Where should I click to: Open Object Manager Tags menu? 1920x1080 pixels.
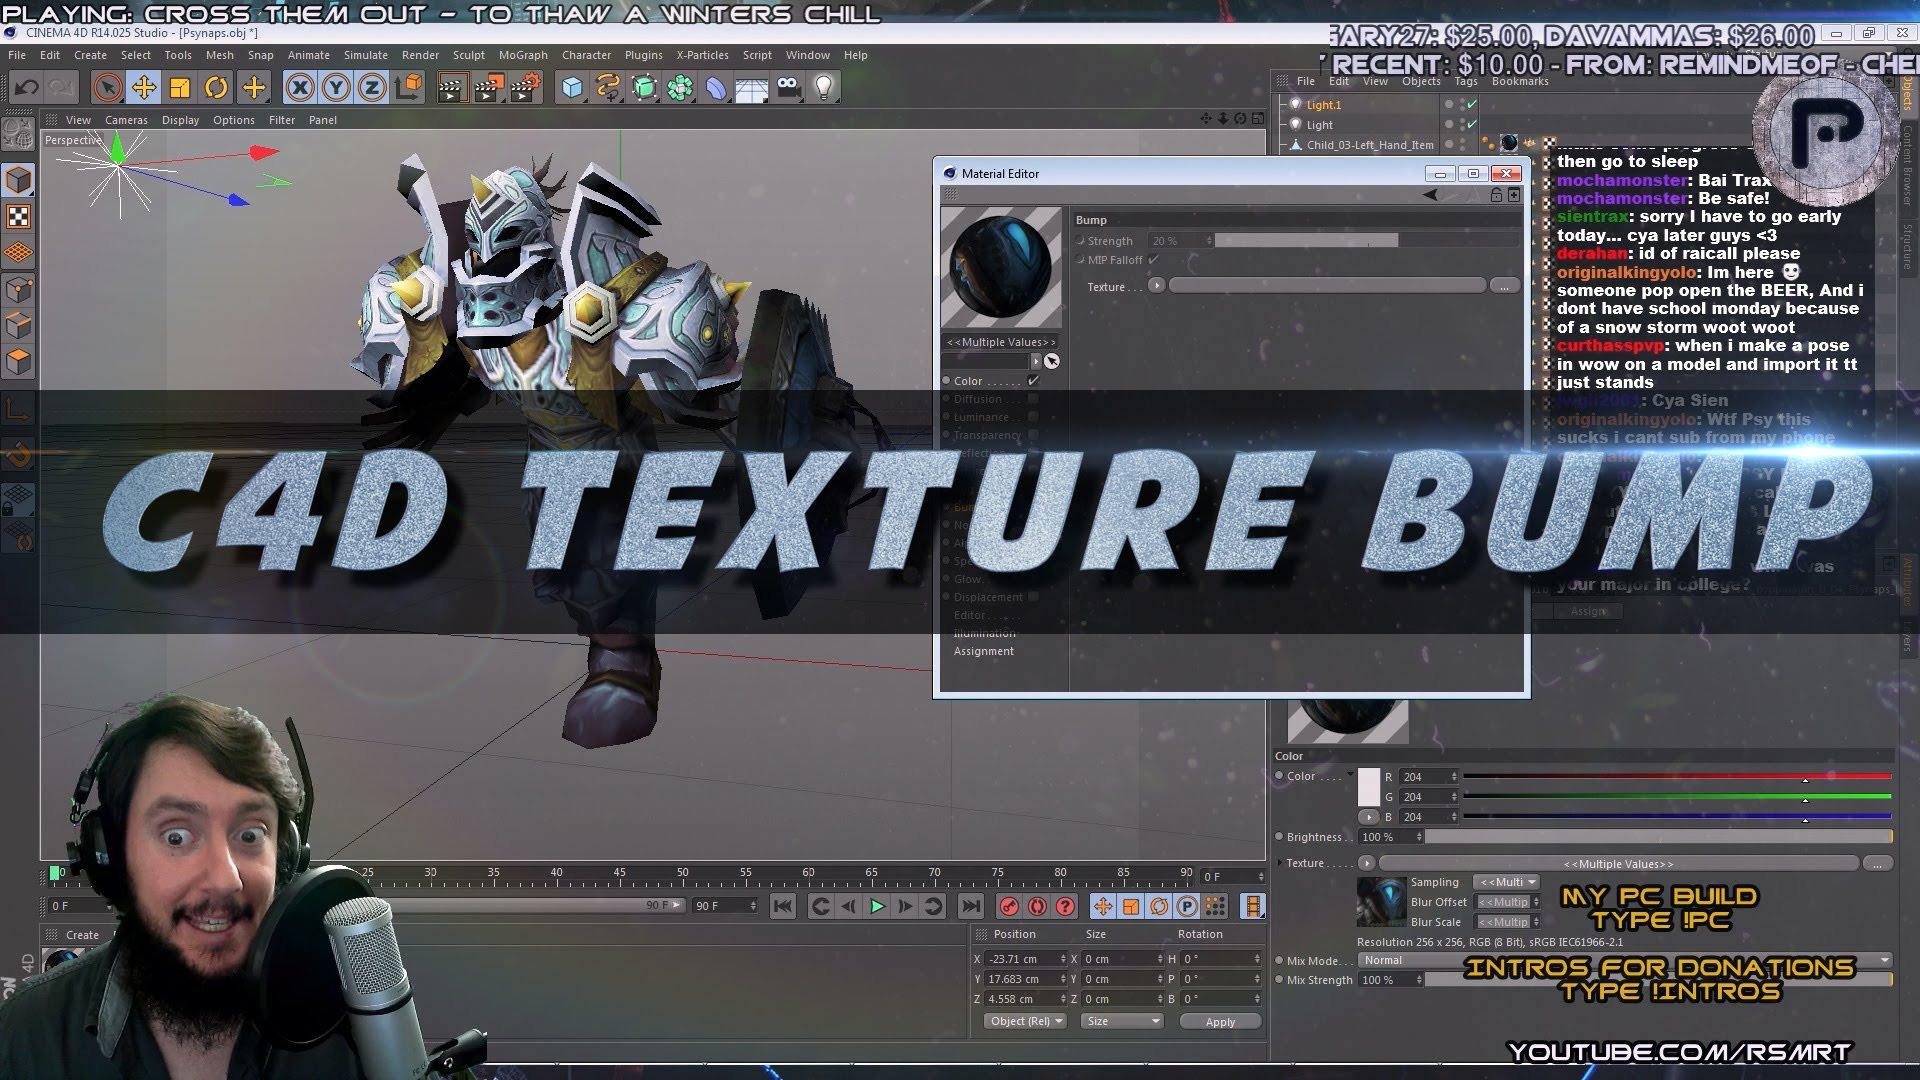(1466, 81)
